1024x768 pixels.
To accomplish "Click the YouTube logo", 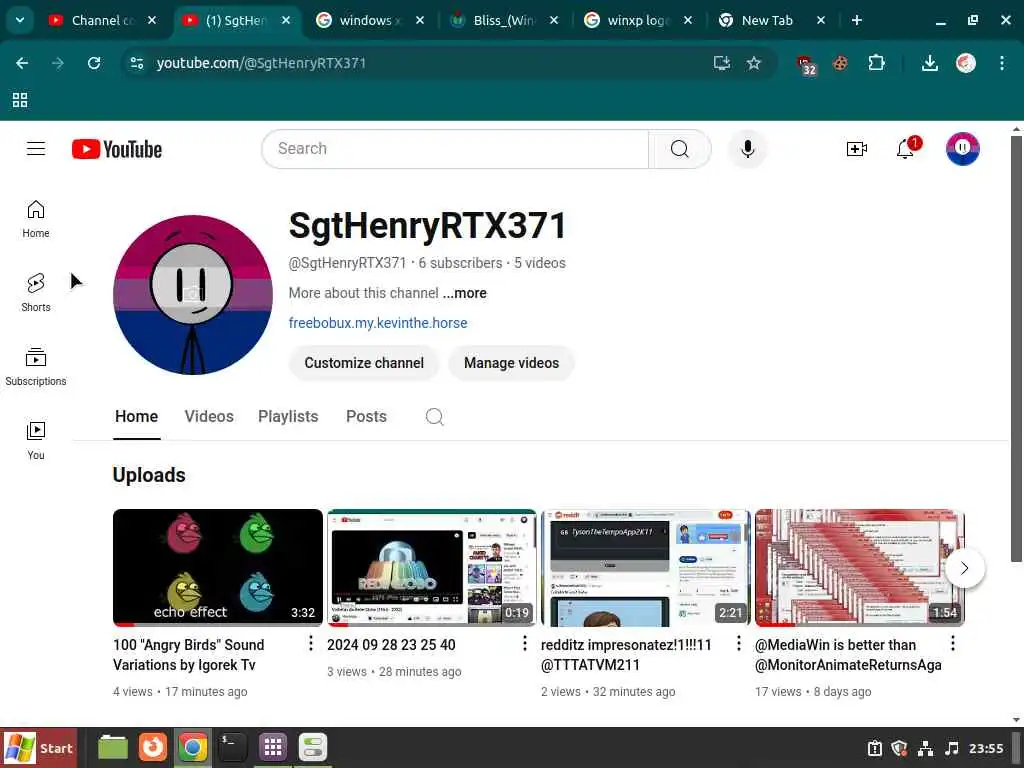I will [117, 150].
